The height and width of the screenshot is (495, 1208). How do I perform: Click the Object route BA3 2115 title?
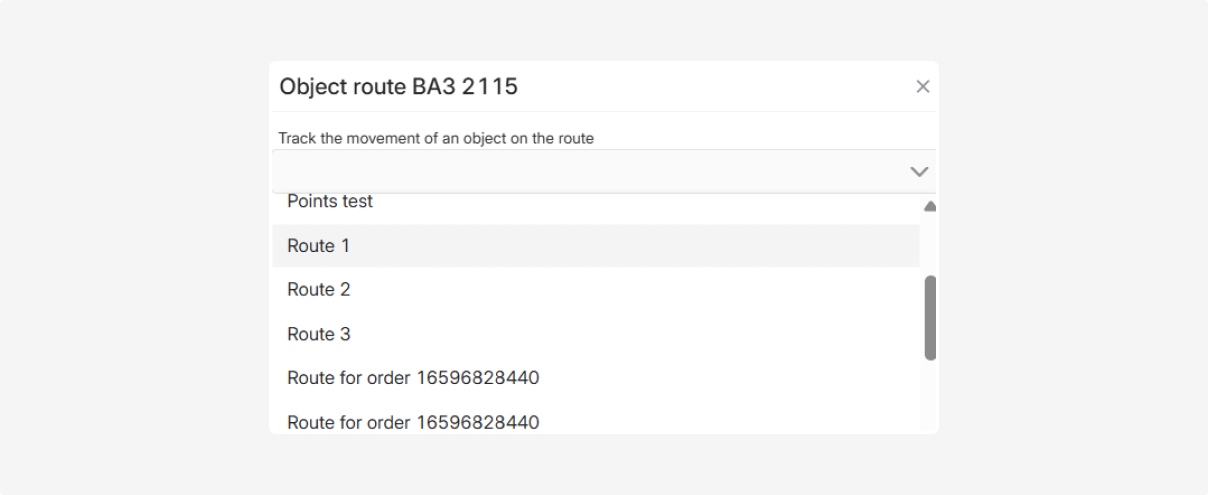pos(398,87)
